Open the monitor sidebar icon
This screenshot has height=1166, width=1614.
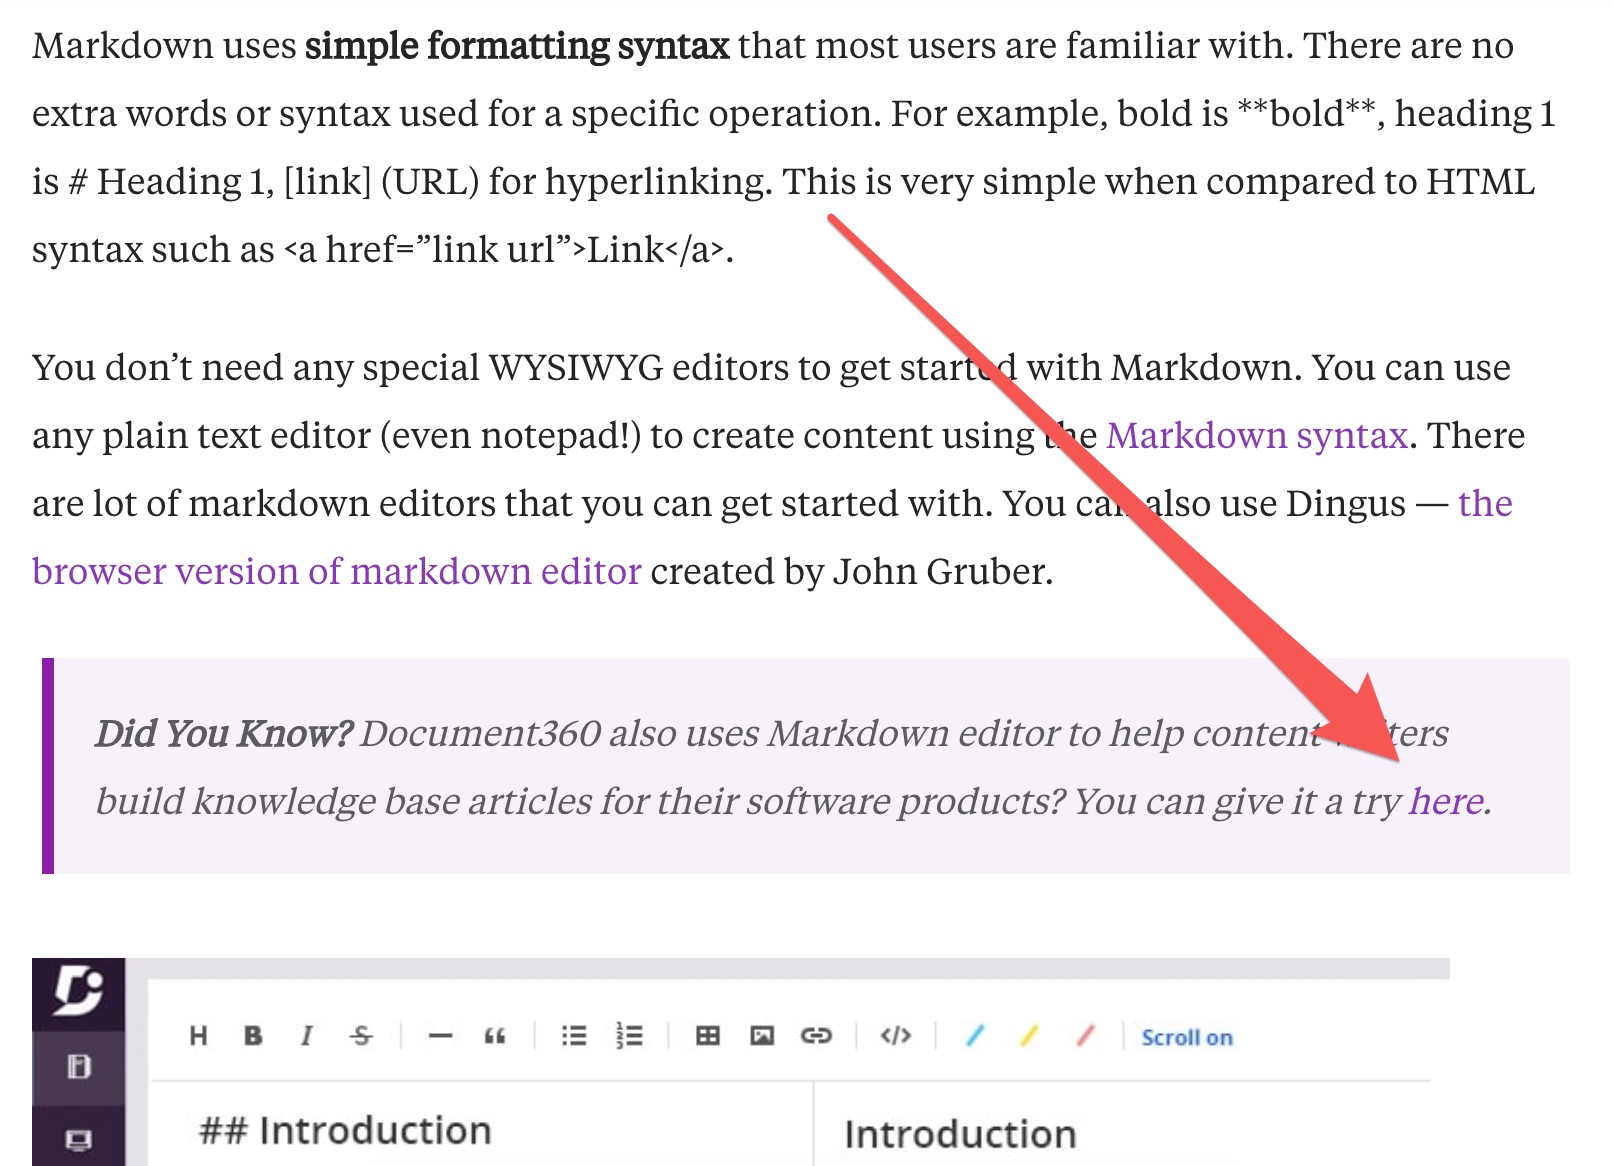78,1140
